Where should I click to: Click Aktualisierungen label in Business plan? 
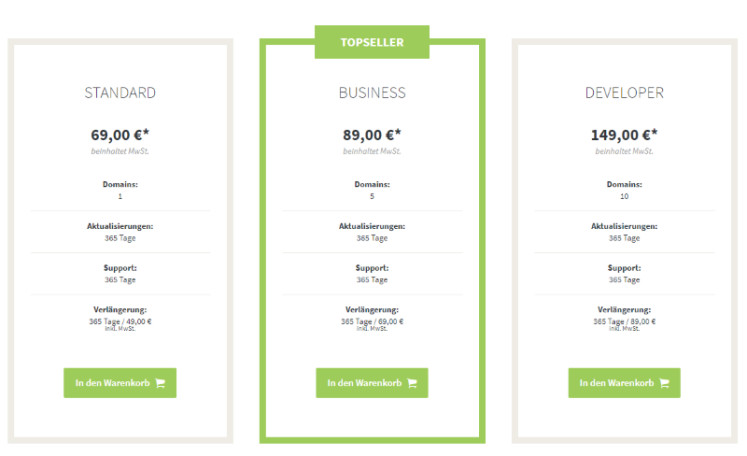[372, 226]
